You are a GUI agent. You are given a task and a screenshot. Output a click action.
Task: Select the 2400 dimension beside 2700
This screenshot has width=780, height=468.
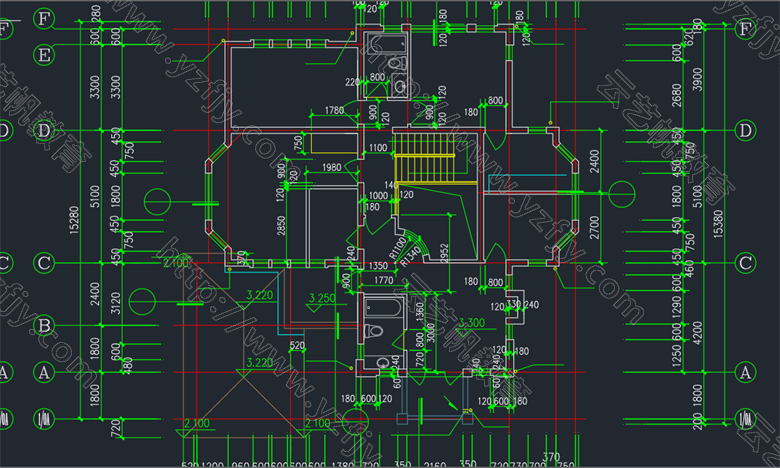click(x=594, y=161)
